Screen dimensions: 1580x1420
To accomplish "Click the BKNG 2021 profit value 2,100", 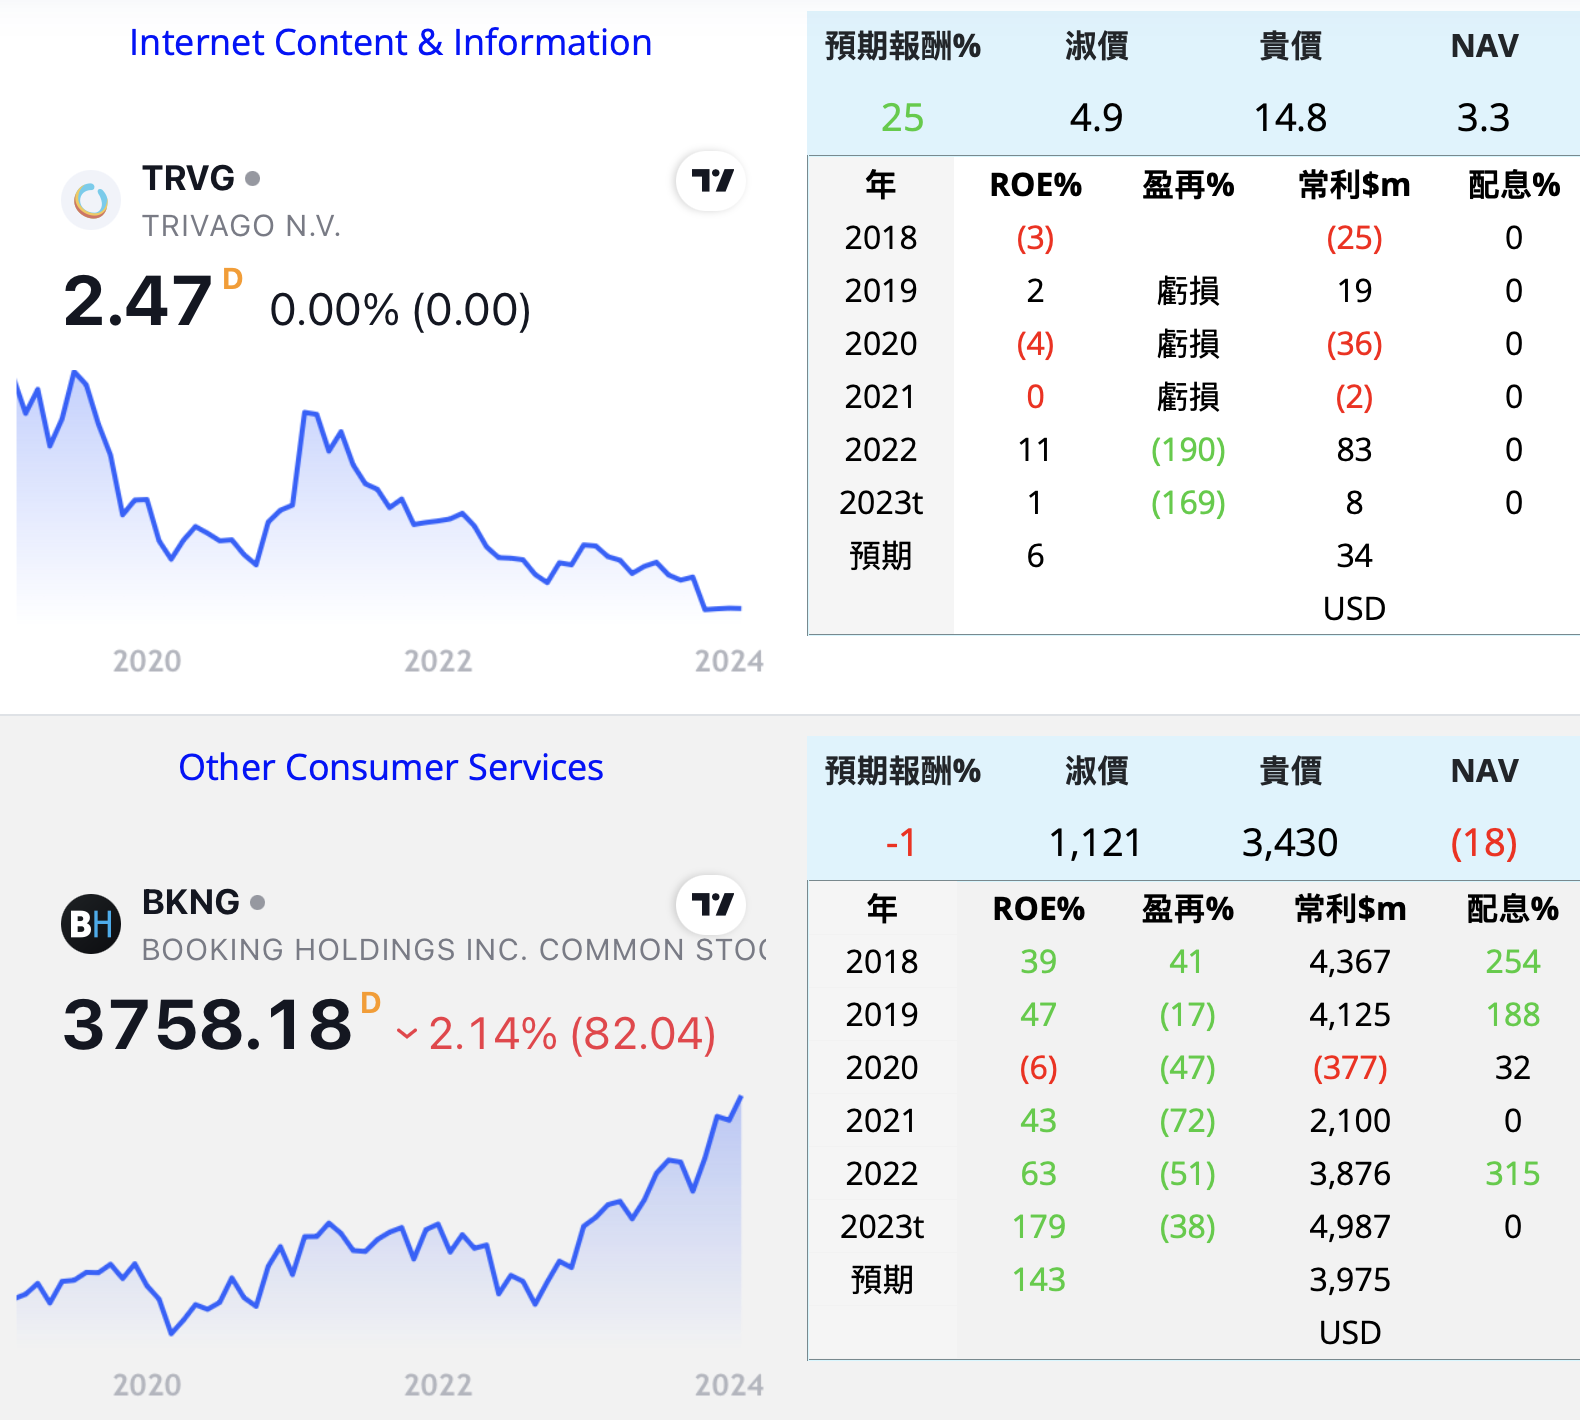I will 1350,1121.
